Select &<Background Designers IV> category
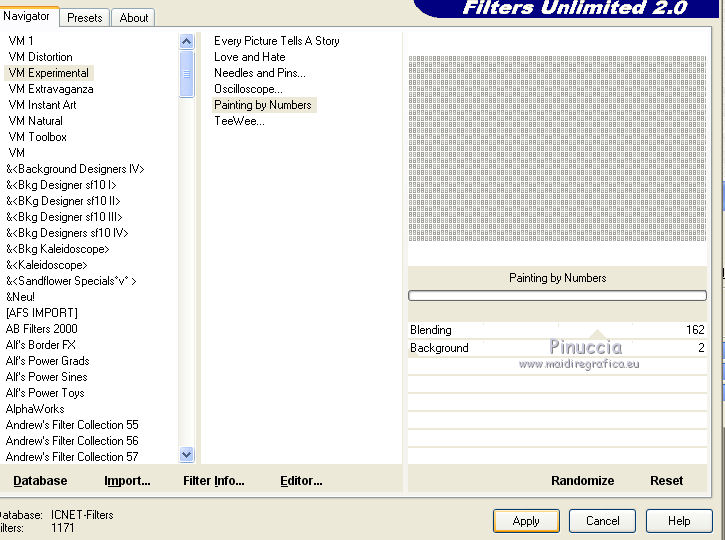 point(75,169)
